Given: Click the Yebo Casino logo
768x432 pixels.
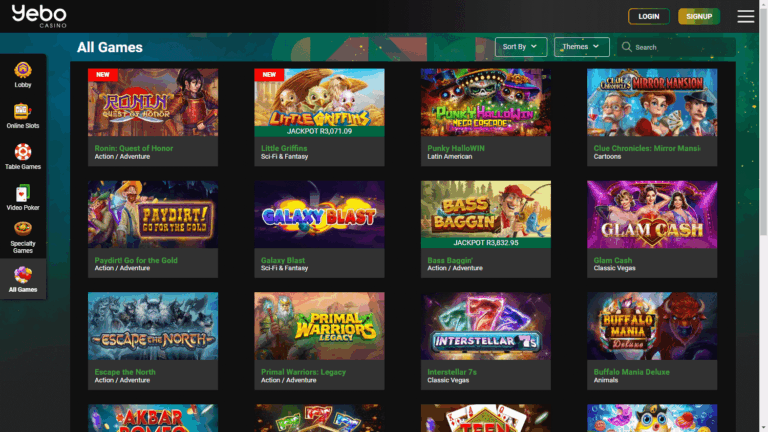Looking at the screenshot, I should tap(39, 16).
